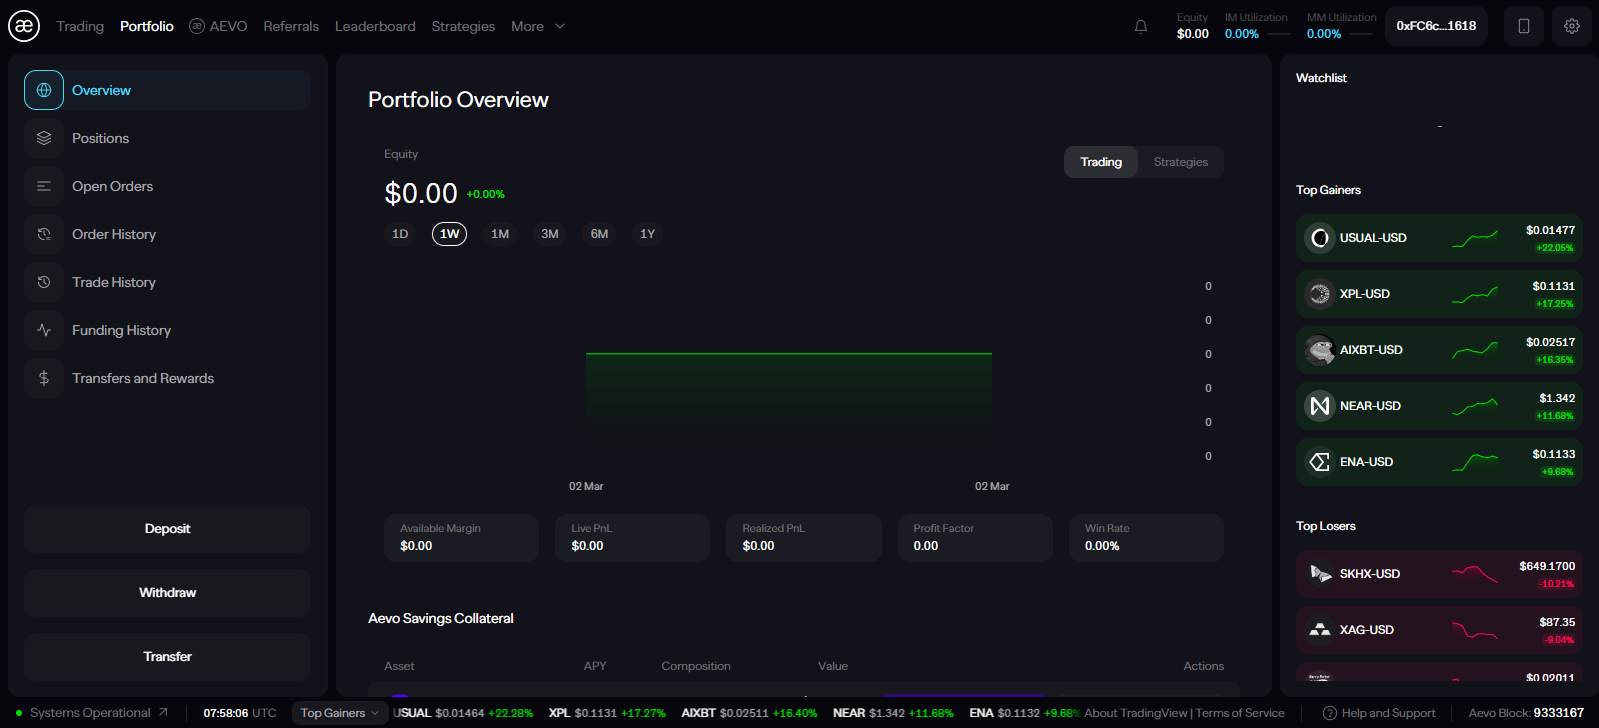The width and height of the screenshot is (1599, 728).
Task: Click the MM Utilization 0.00% value
Action: [x=1324, y=34]
